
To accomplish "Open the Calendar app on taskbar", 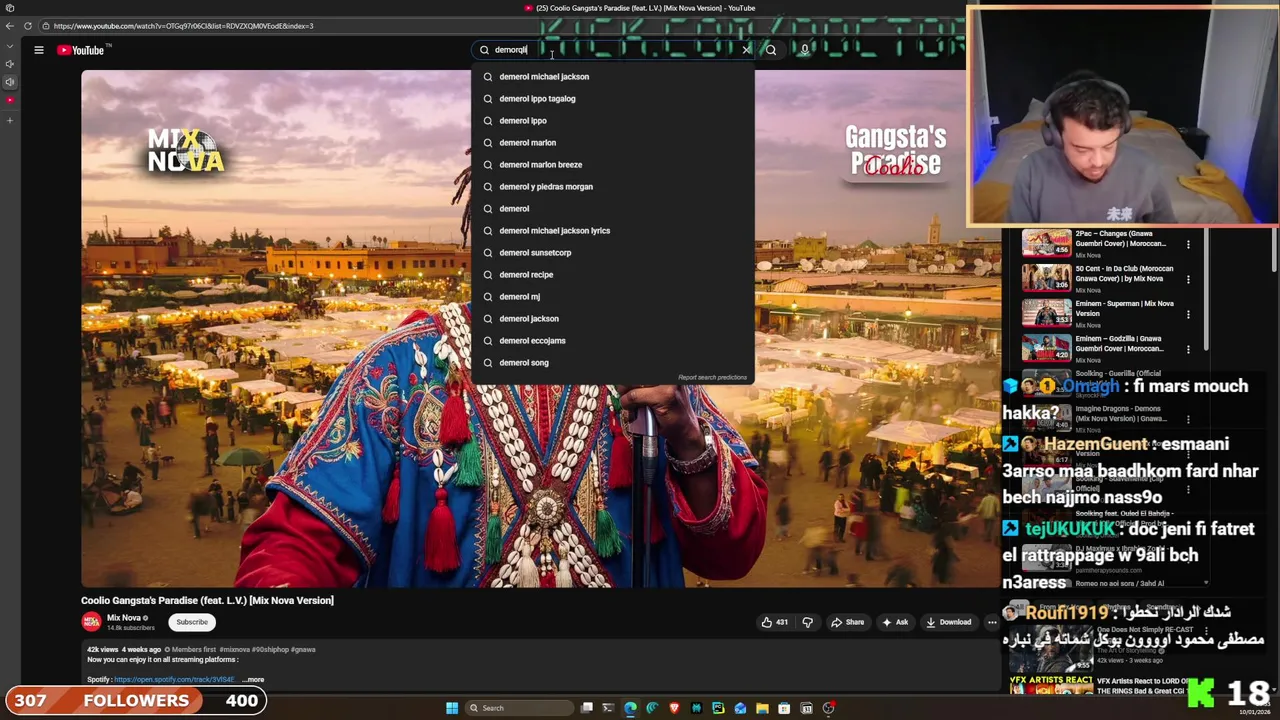I will coord(807,708).
